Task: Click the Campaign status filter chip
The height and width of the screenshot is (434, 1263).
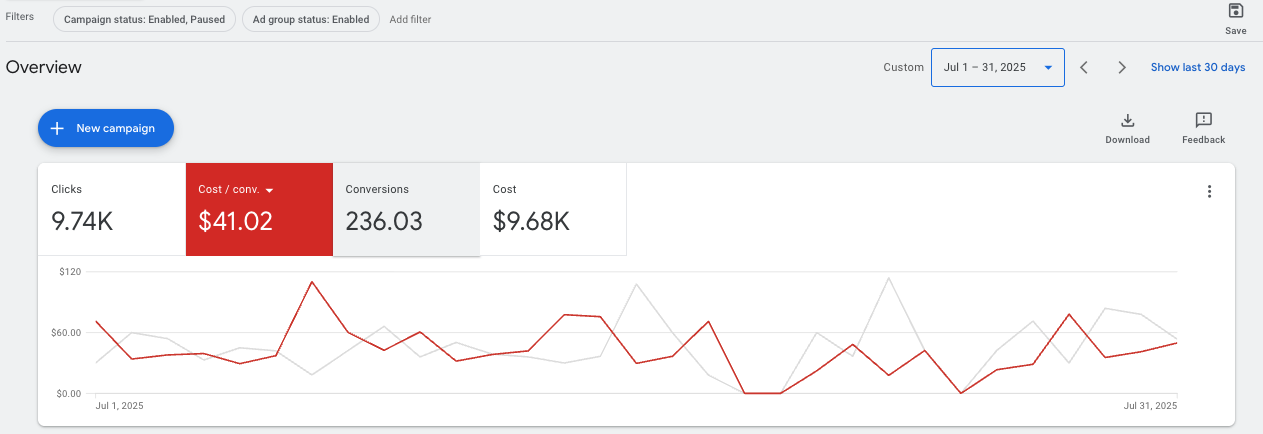Action: pos(145,19)
